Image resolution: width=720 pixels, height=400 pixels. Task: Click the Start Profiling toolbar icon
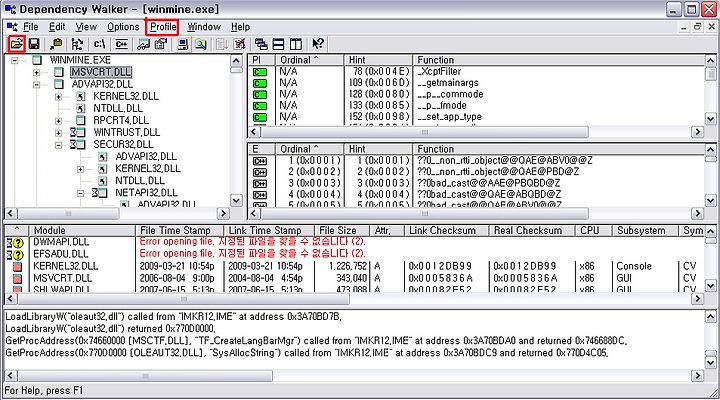coord(222,44)
